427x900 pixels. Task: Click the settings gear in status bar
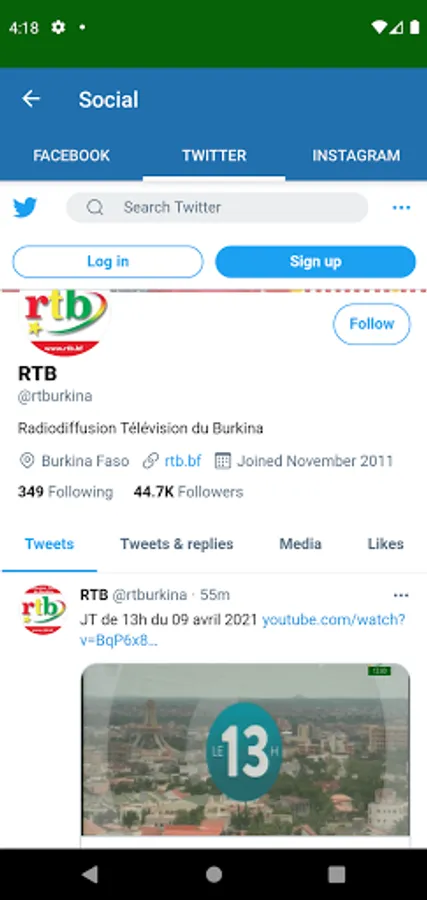pyautogui.click(x=58, y=27)
